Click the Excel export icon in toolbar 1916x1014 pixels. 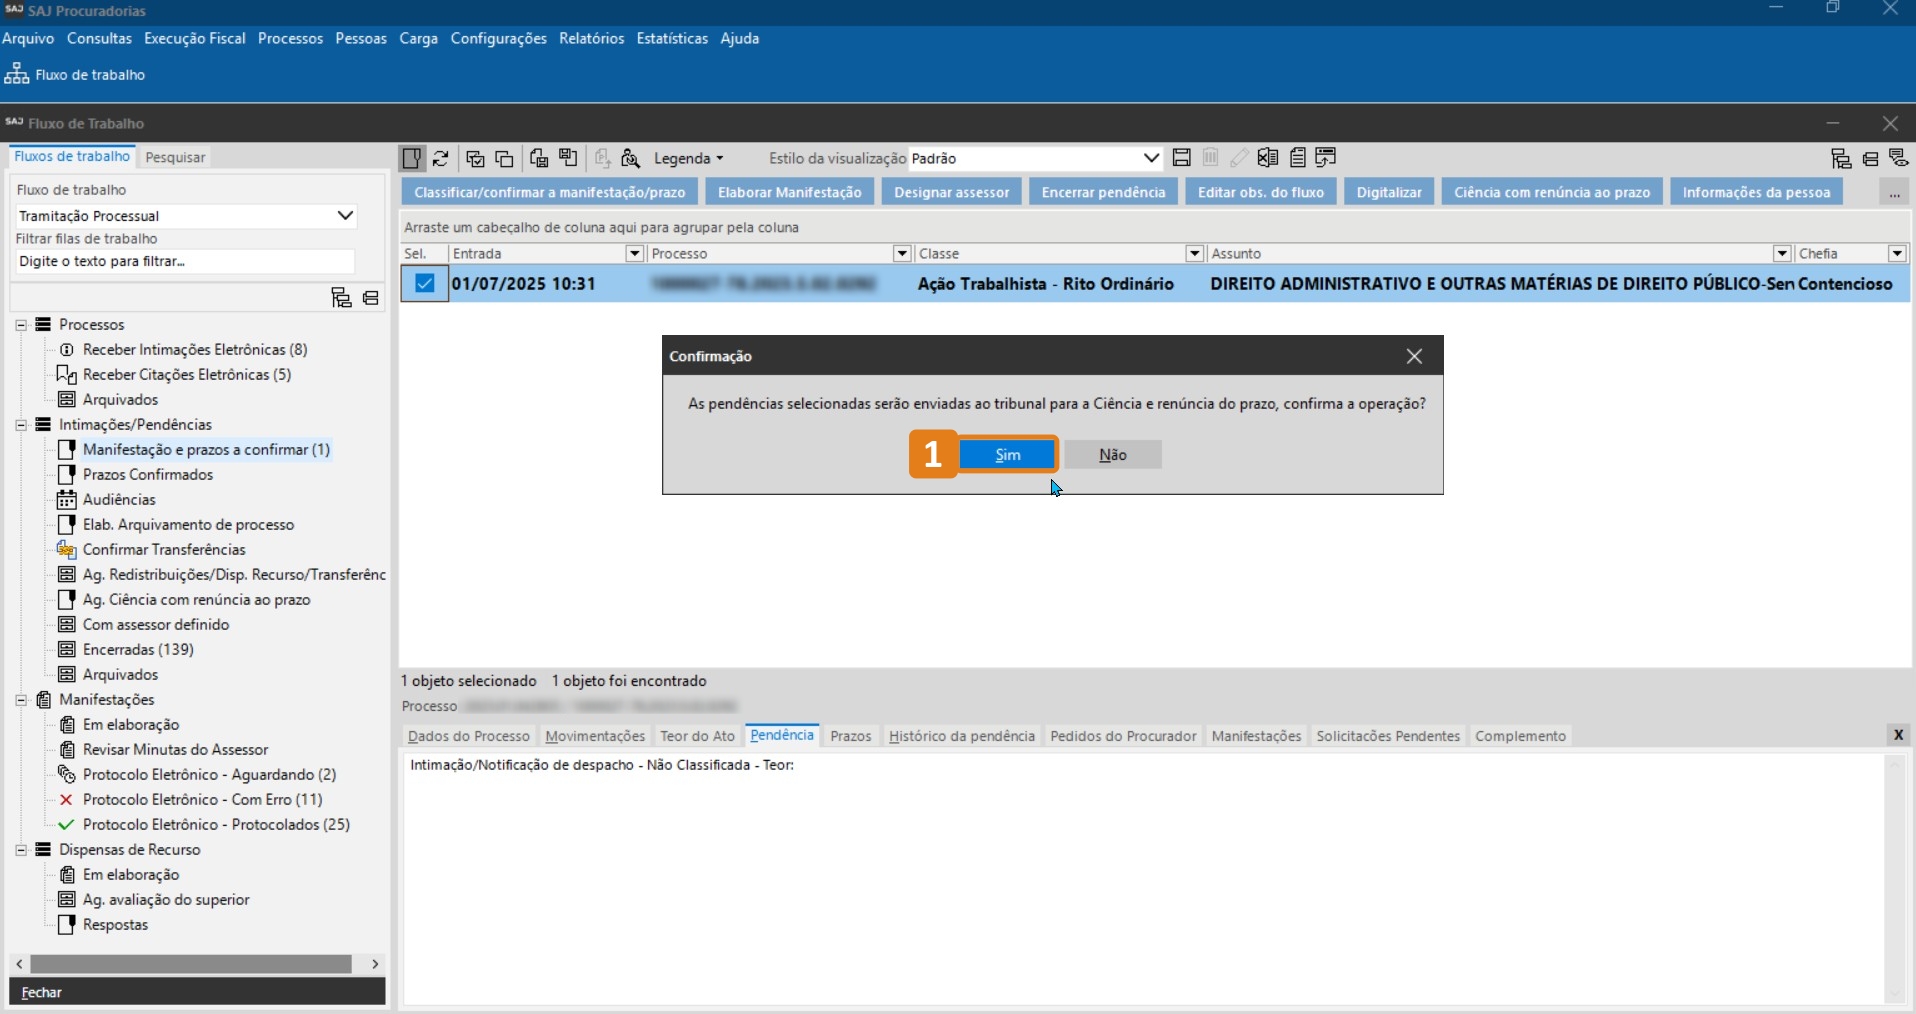pos(1268,158)
